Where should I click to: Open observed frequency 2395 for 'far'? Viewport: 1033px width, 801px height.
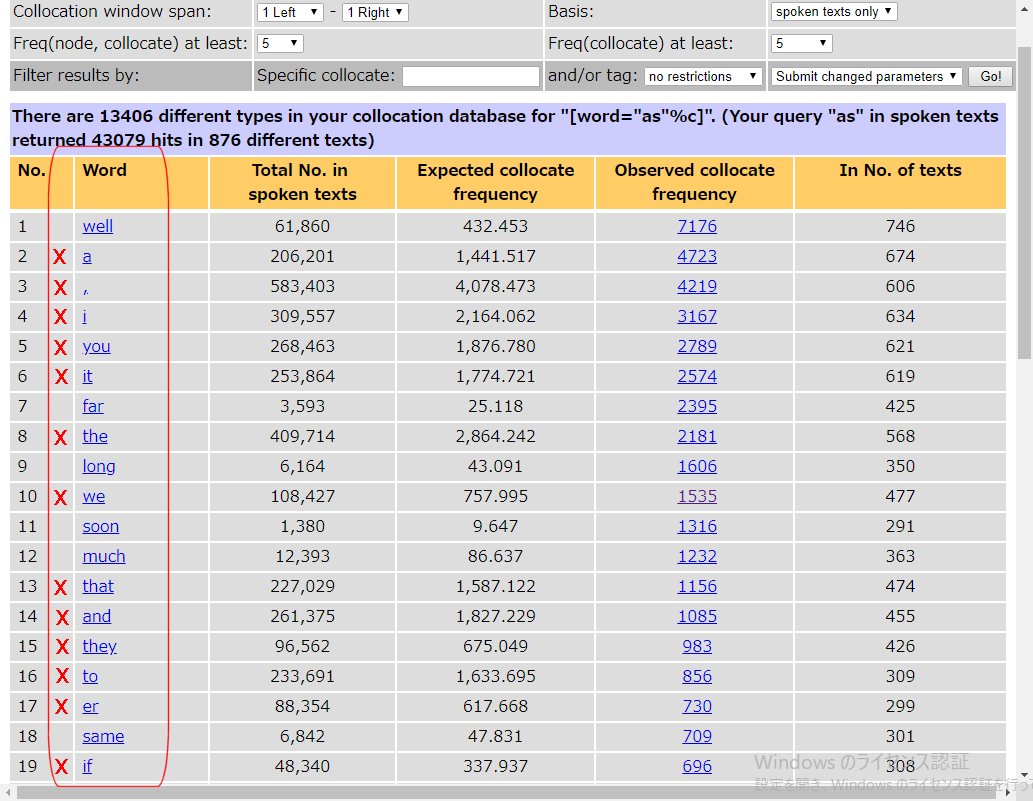(696, 406)
